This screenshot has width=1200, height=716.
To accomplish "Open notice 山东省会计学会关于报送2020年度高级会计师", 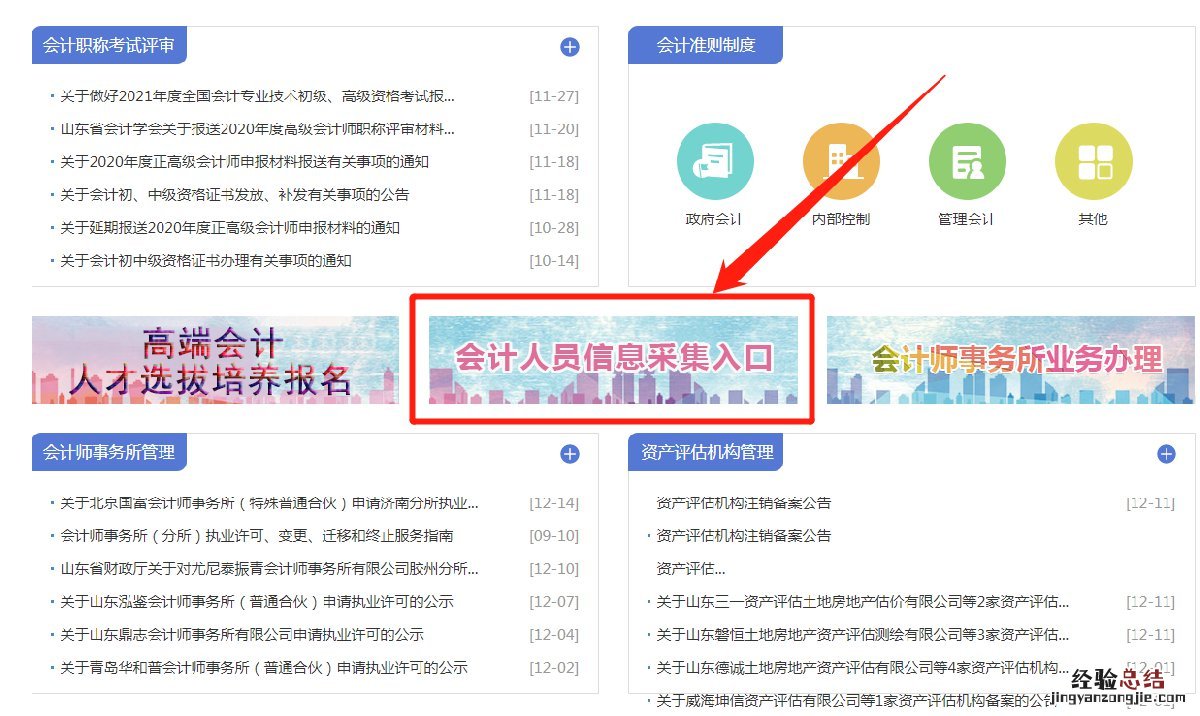I will pyautogui.click(x=258, y=129).
